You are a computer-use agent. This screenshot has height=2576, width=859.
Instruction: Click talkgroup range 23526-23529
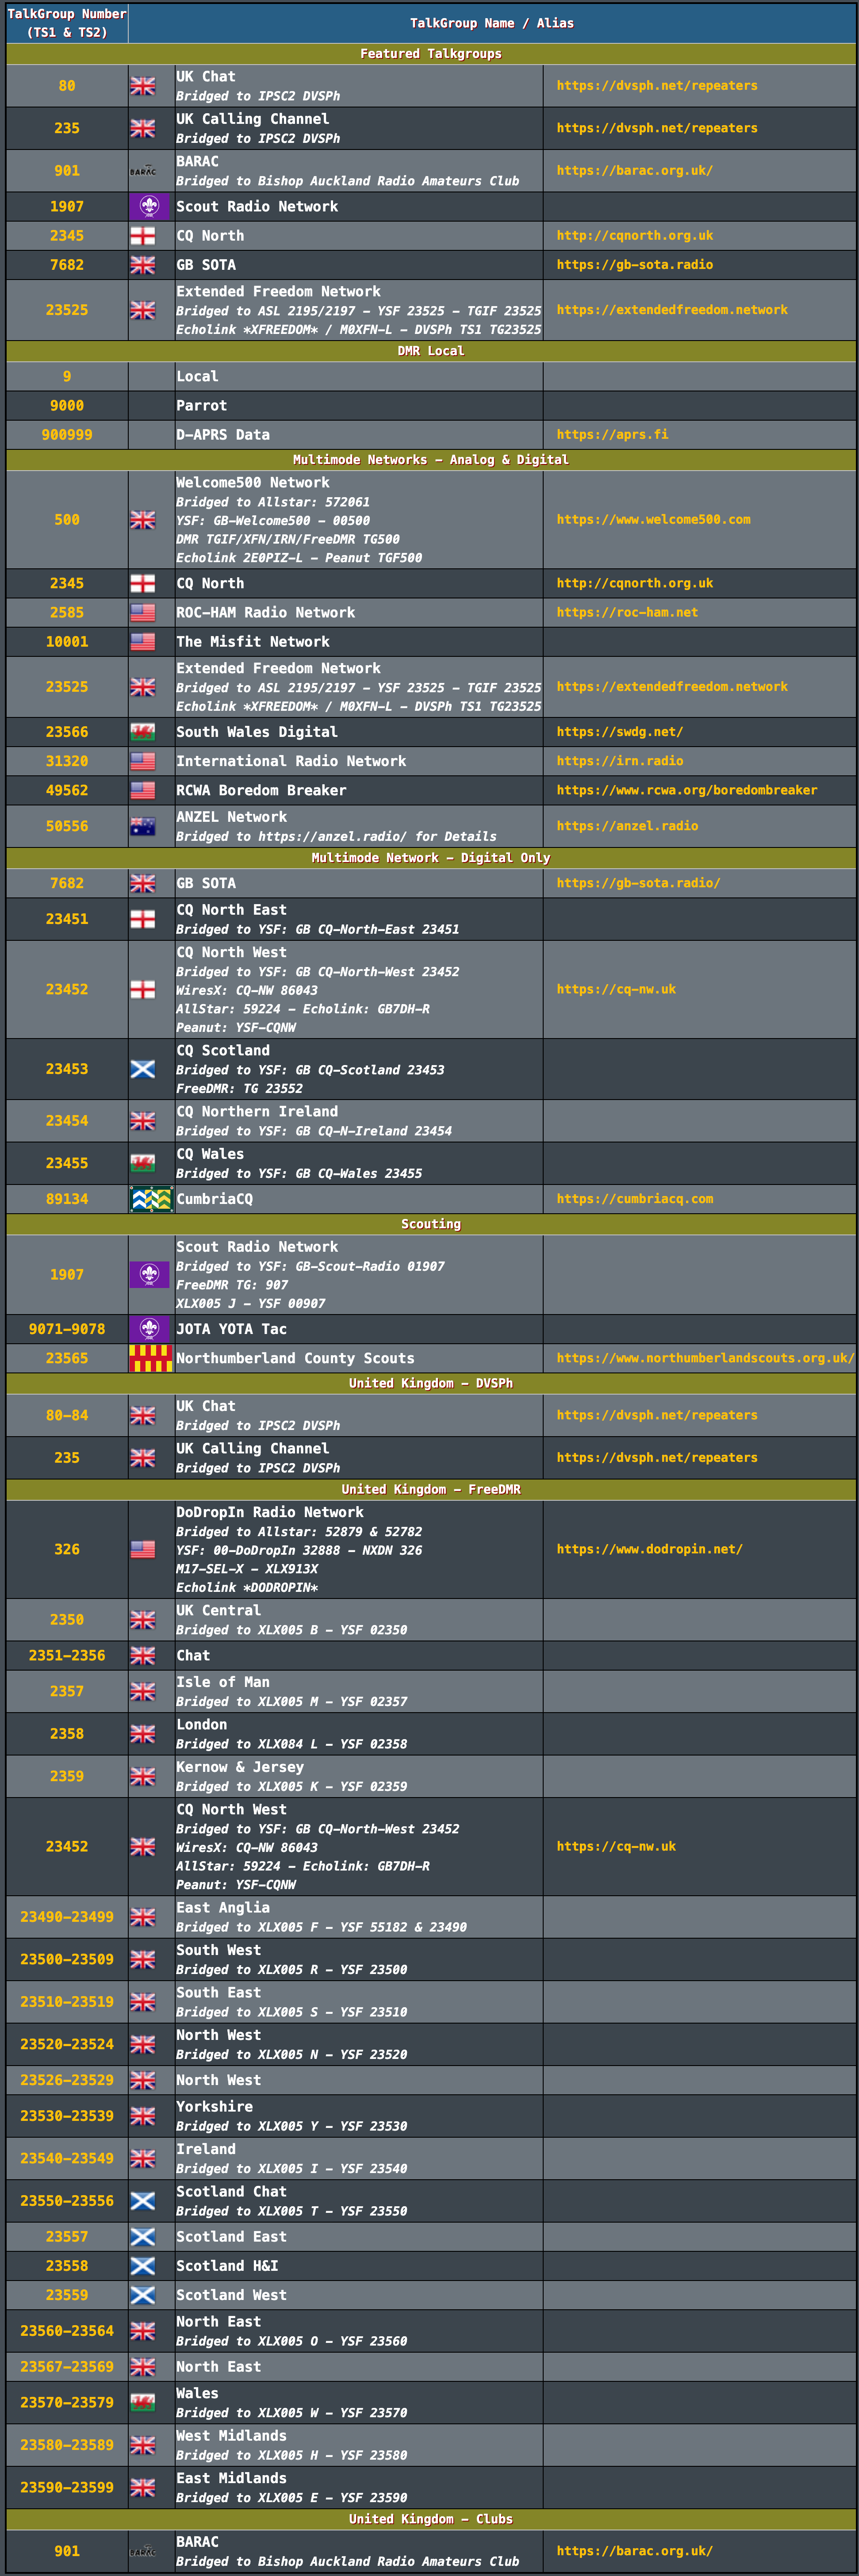click(x=67, y=2080)
